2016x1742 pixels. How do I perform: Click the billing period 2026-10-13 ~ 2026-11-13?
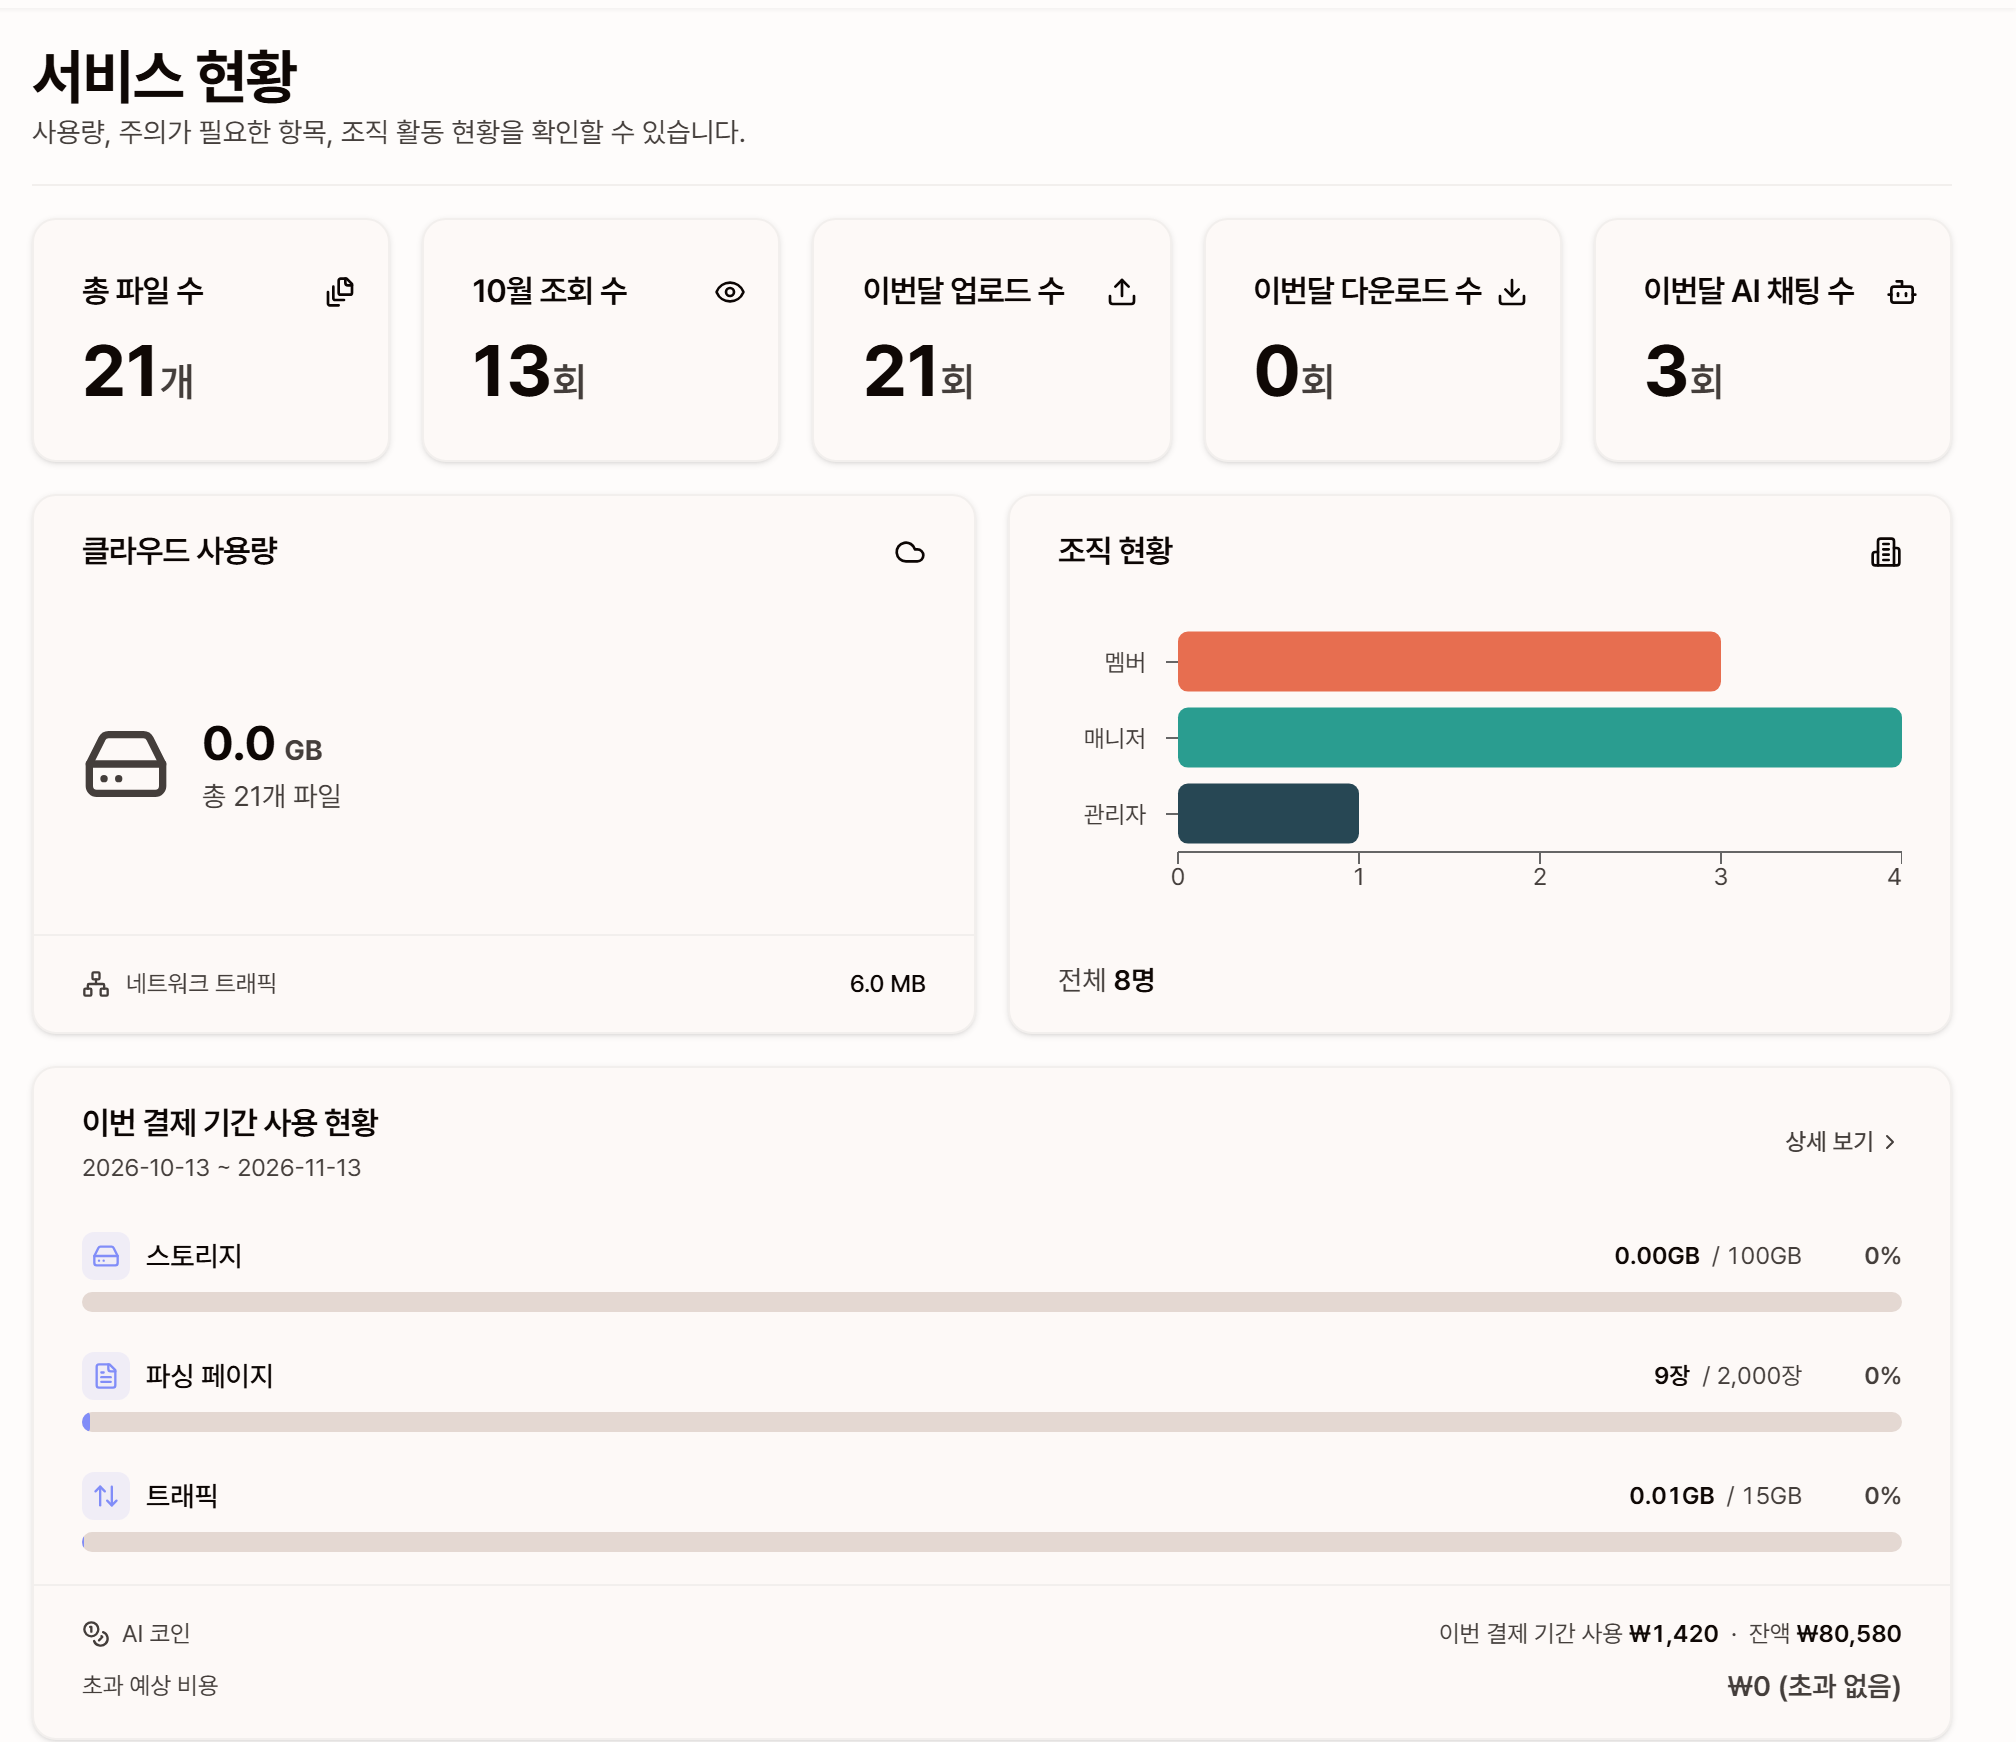(x=222, y=1168)
